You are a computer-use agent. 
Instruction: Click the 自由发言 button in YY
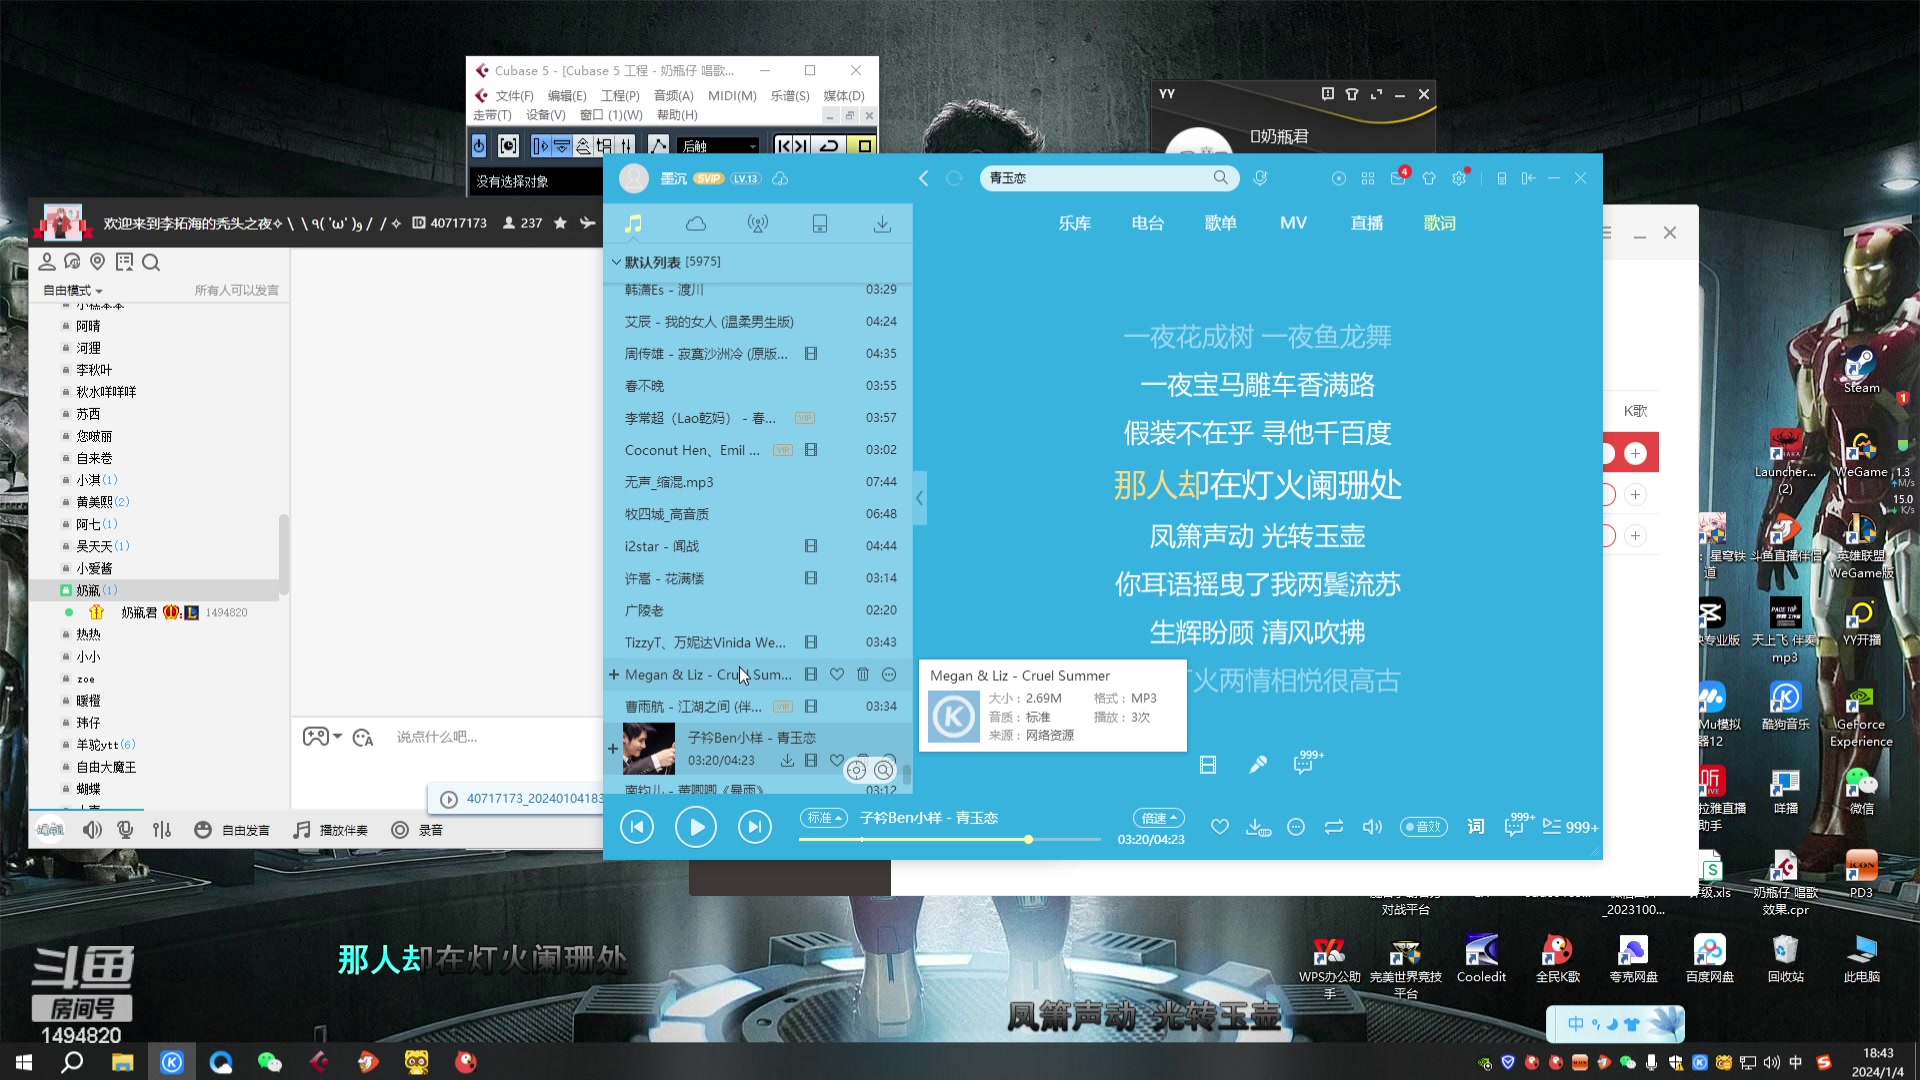click(232, 830)
